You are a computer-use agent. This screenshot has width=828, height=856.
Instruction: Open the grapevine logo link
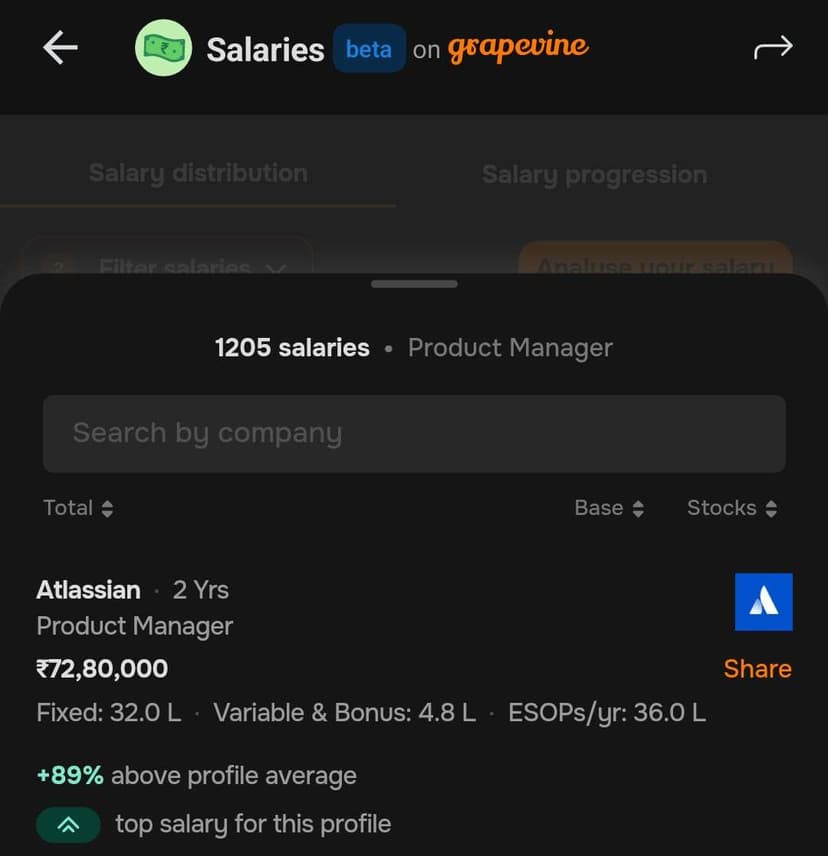pos(518,47)
